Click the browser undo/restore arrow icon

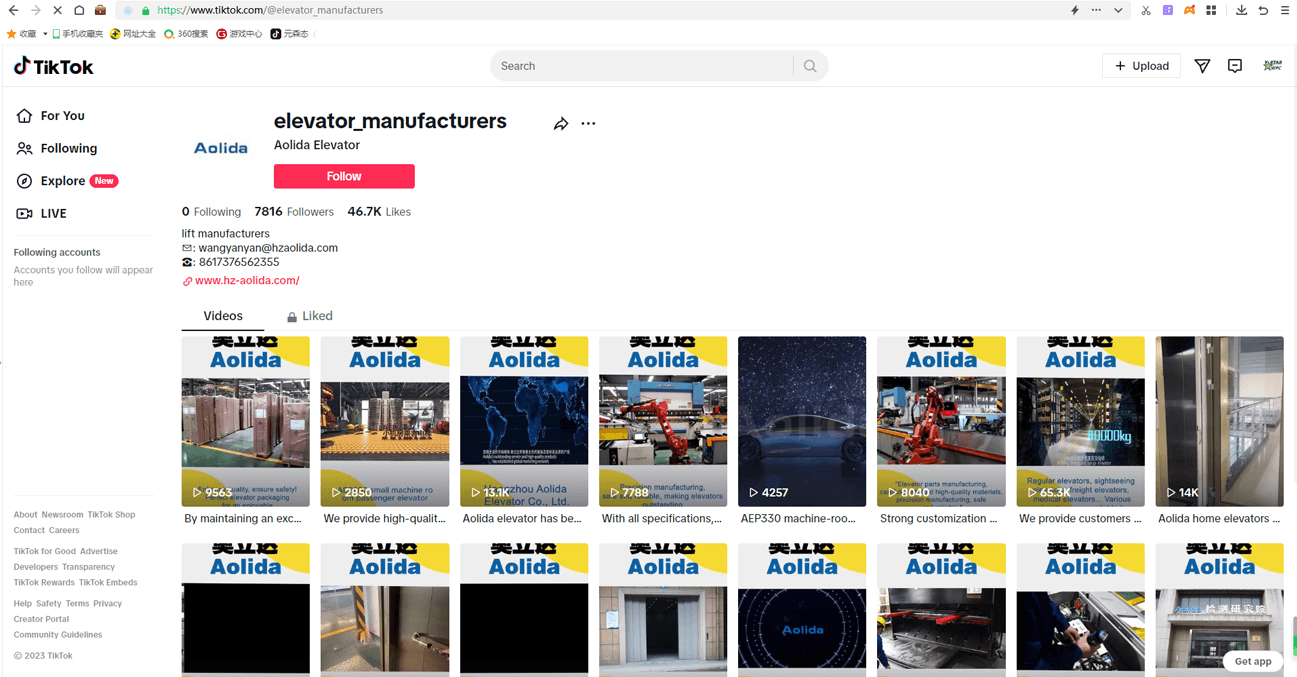coord(1263,10)
